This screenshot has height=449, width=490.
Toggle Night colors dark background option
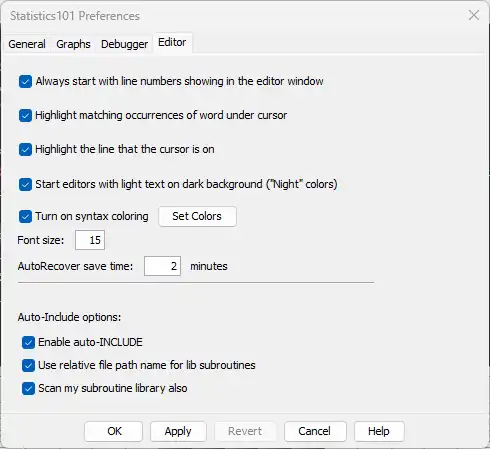25,184
